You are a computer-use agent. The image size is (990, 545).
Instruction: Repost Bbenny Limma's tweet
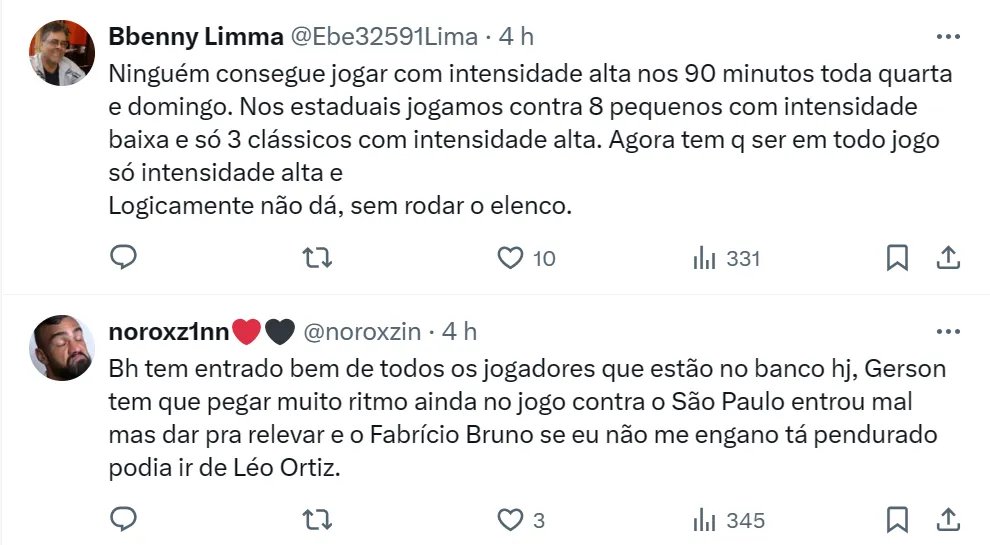click(x=316, y=258)
